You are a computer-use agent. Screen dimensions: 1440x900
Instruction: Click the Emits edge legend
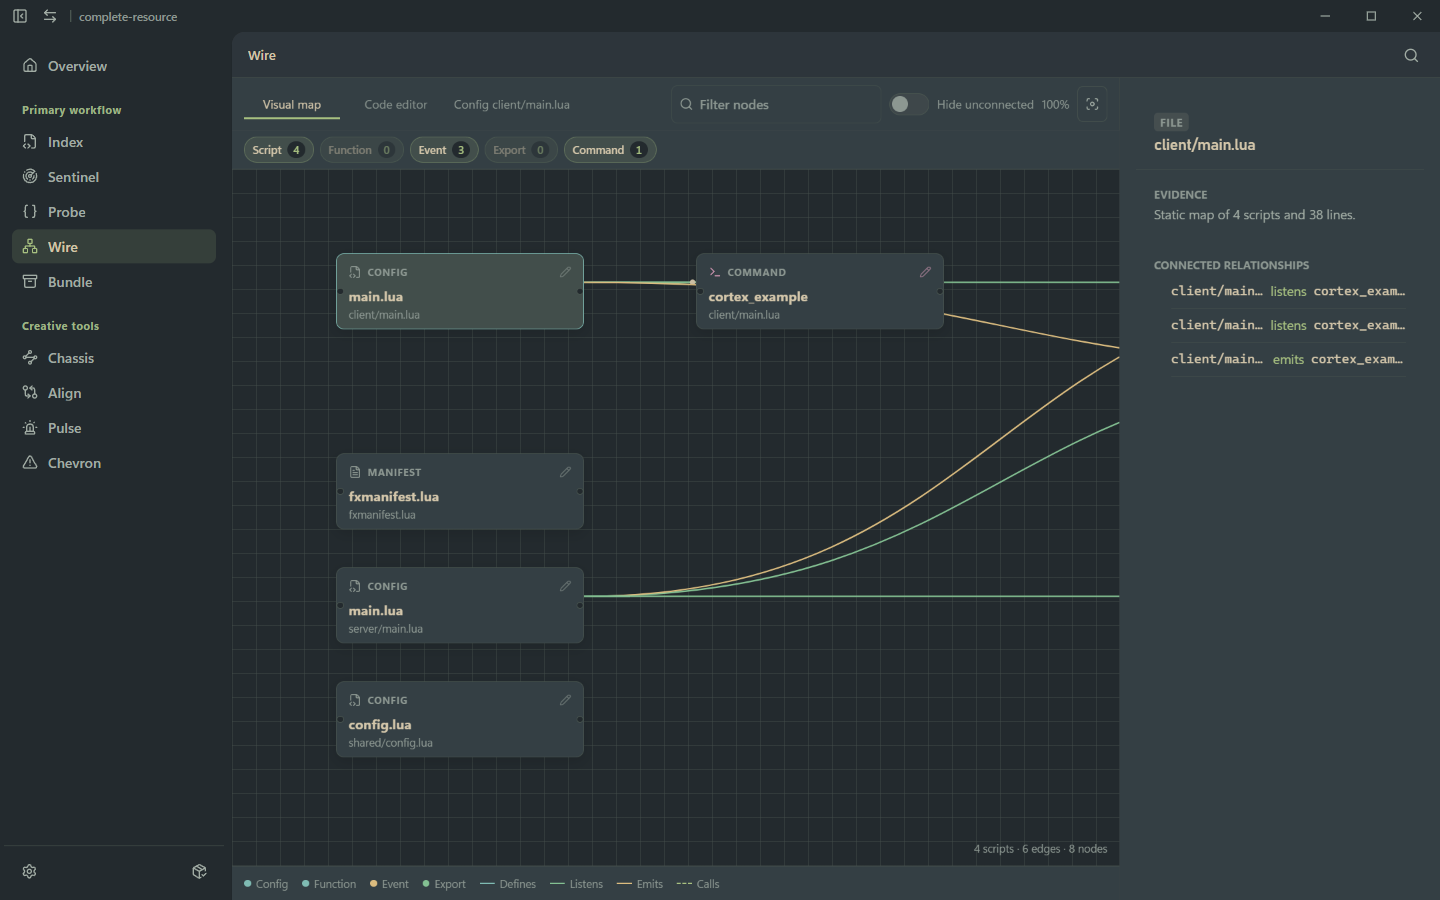pos(640,884)
